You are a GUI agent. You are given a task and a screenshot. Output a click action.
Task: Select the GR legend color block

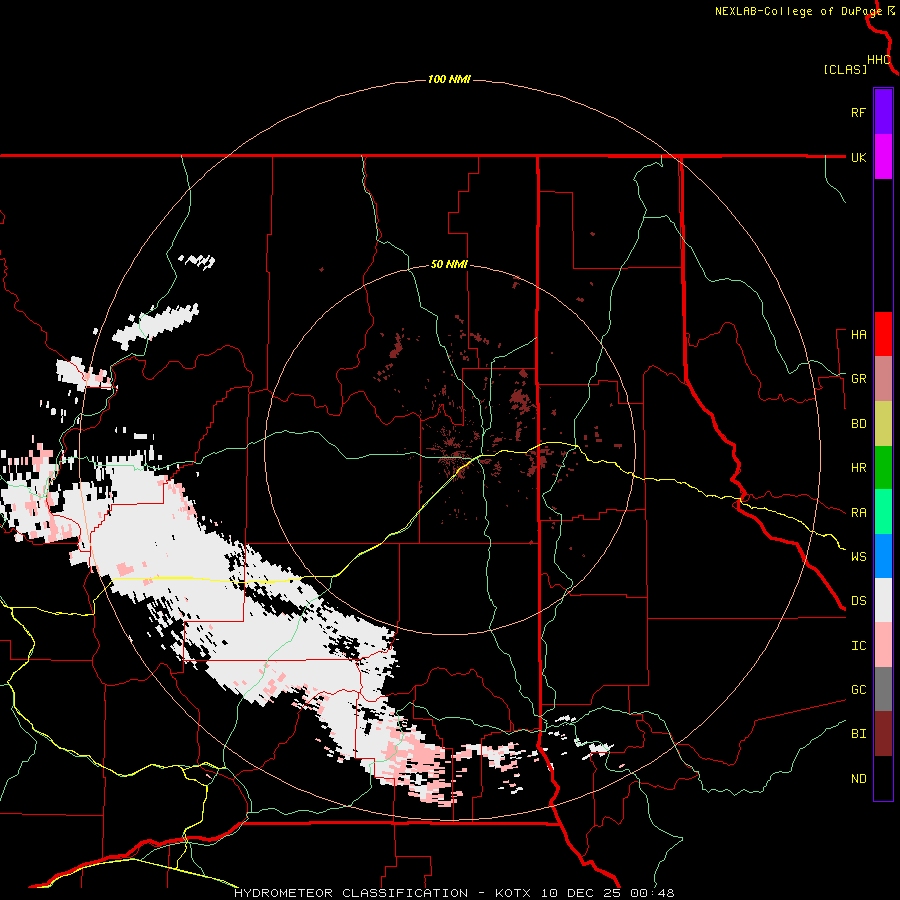pos(883,378)
